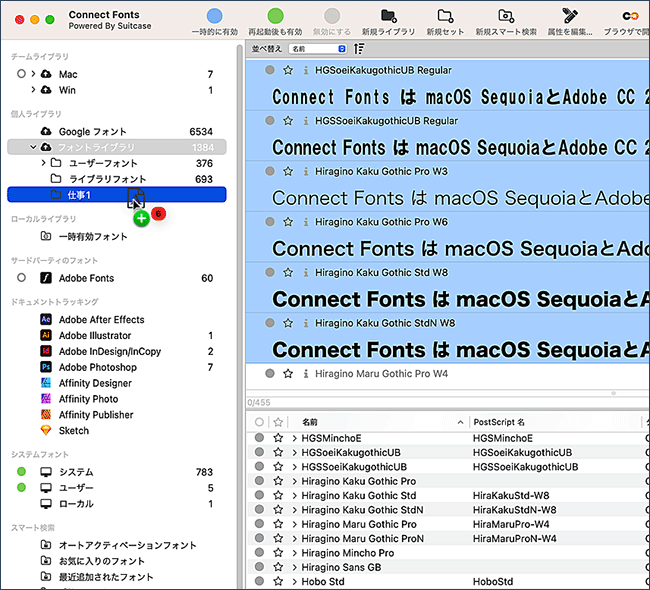This screenshot has height=590, width=650.
Task: Toggle activation circle for Adobe Fonts
Action: point(21,278)
